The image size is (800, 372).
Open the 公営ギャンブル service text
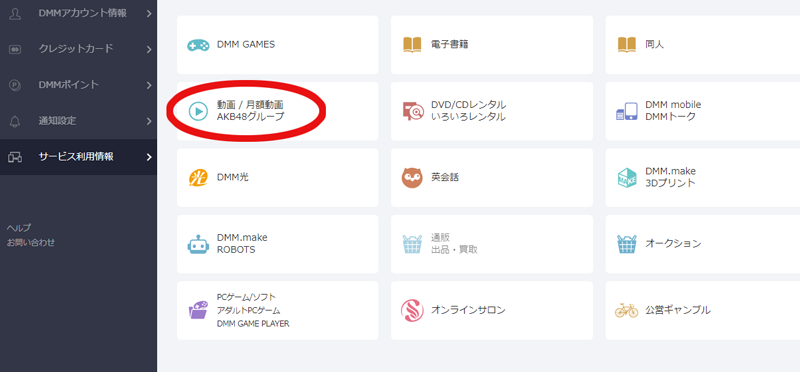678,310
